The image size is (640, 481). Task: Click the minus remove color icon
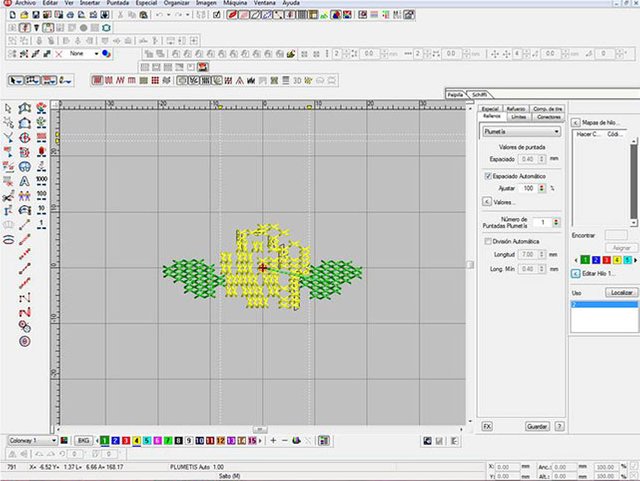(x=285, y=441)
